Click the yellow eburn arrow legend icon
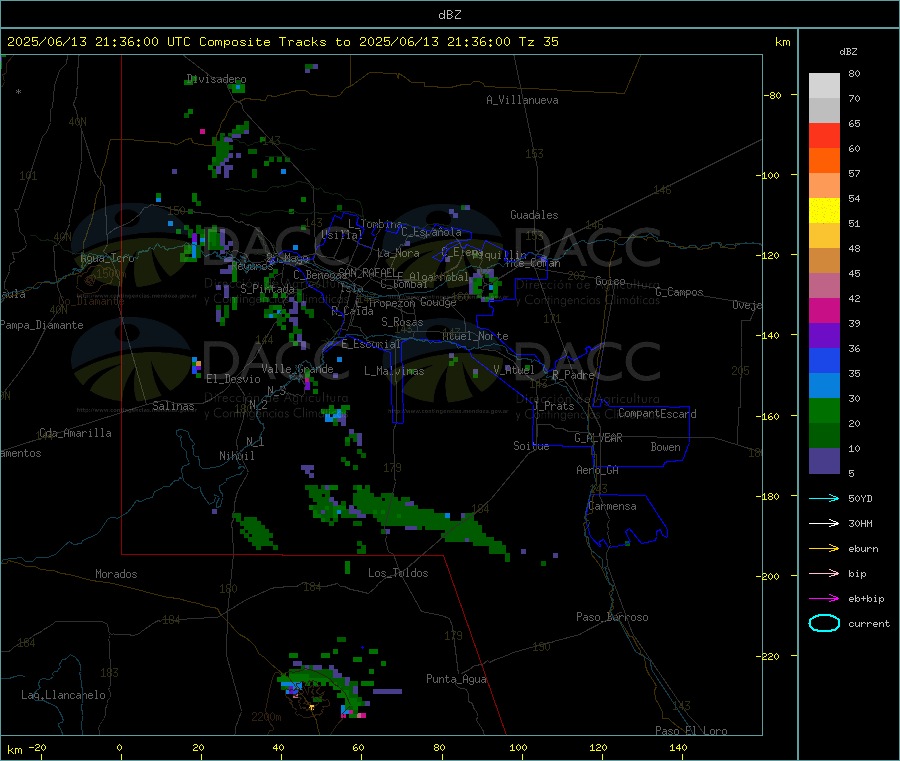Viewport: 900px width, 761px height. (824, 548)
